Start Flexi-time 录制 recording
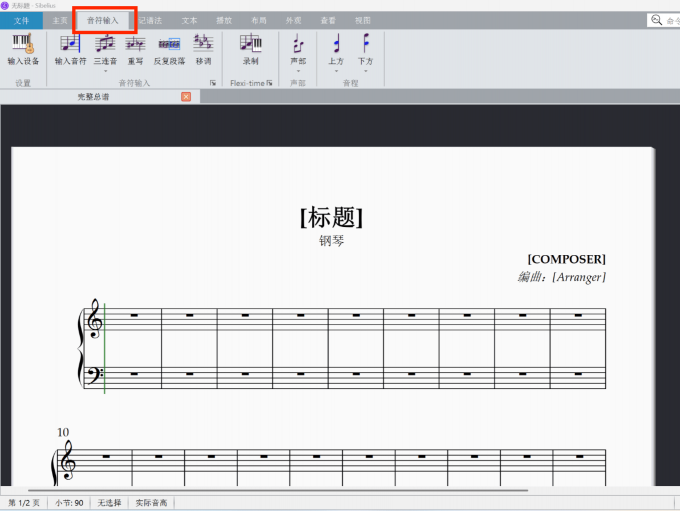Screen dimensions: 680x511 tap(251, 49)
